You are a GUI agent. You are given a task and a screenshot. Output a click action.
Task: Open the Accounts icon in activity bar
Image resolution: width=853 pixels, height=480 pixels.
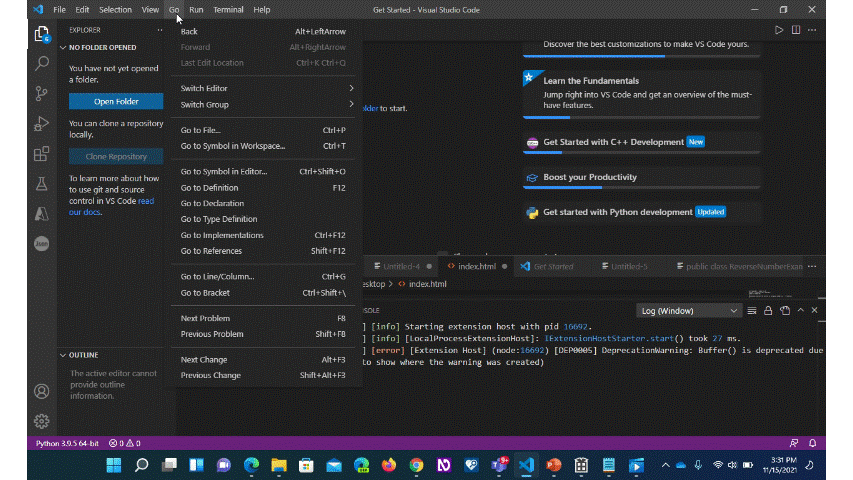[x=42, y=391]
